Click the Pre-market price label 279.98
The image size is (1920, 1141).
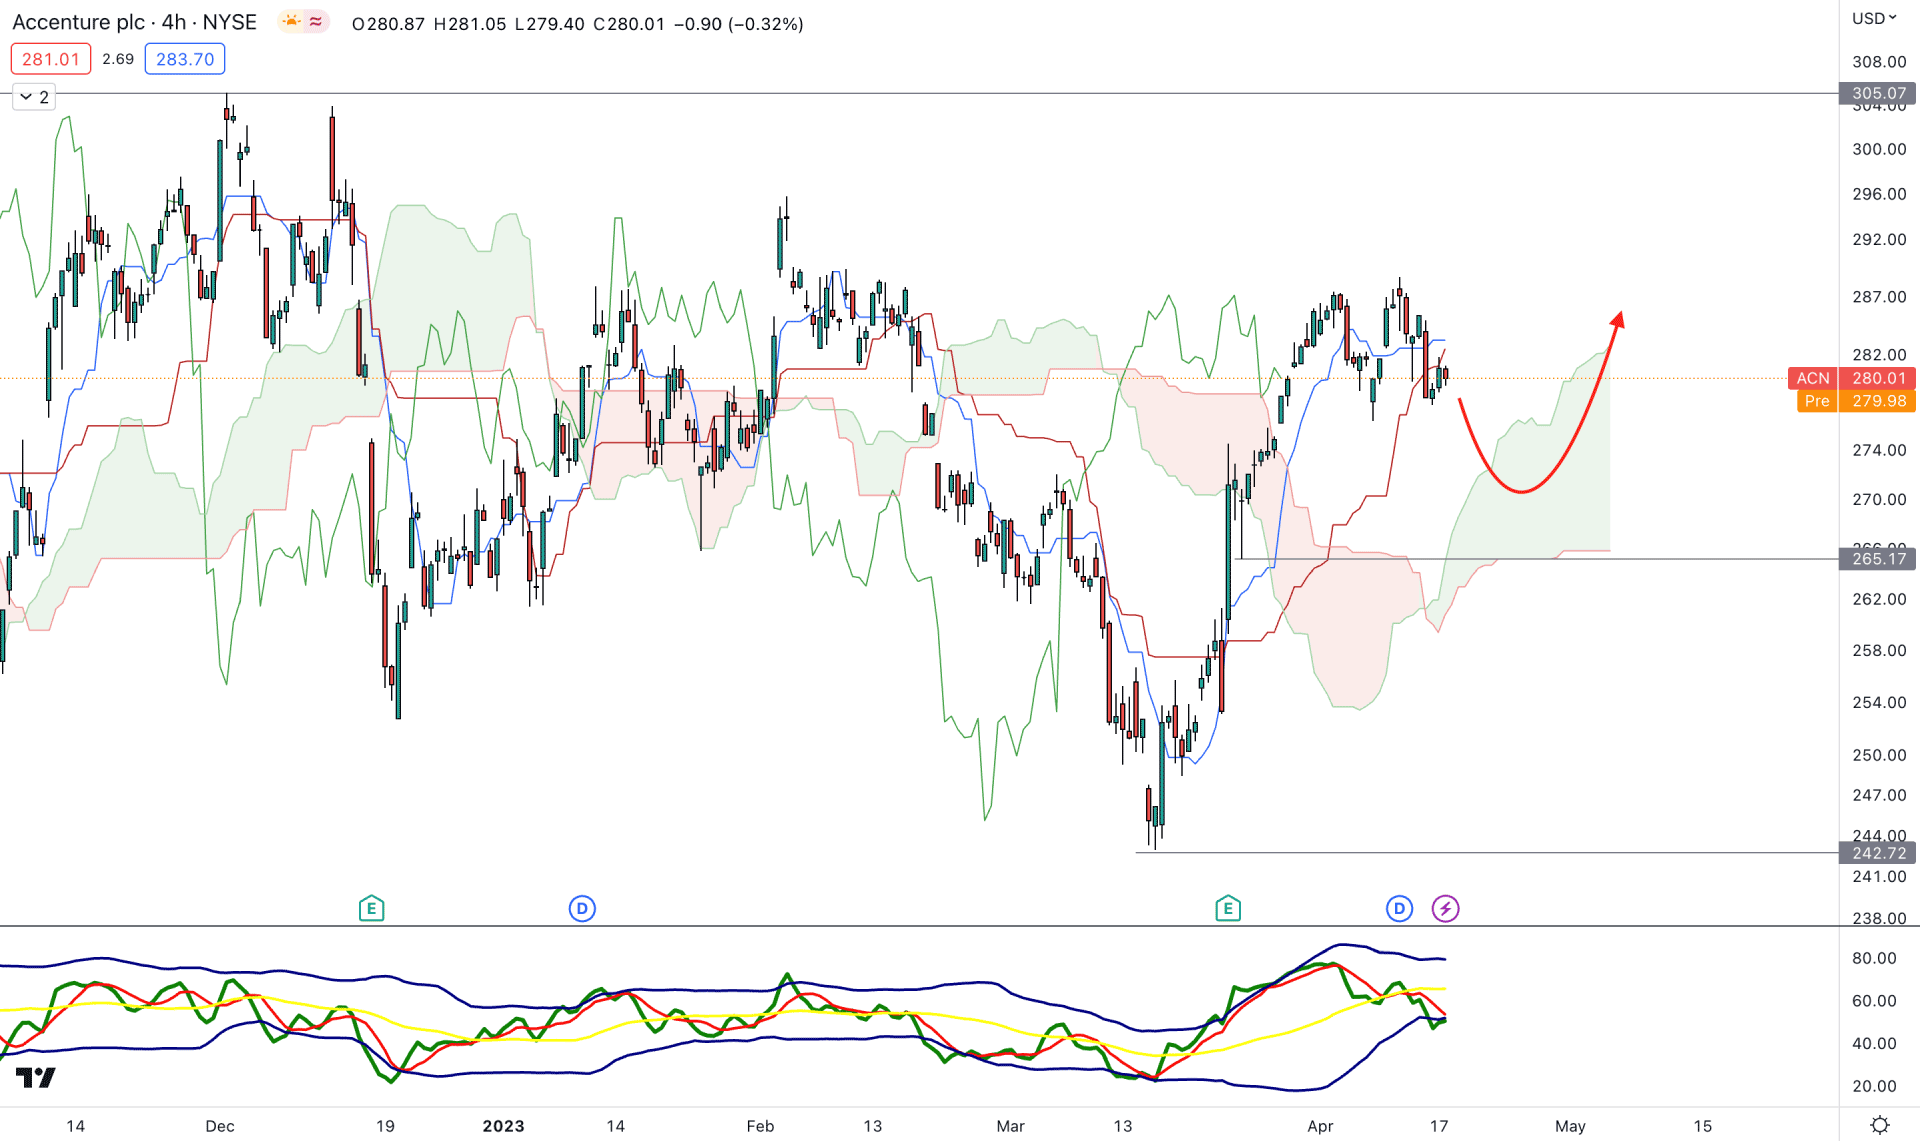pos(1856,401)
